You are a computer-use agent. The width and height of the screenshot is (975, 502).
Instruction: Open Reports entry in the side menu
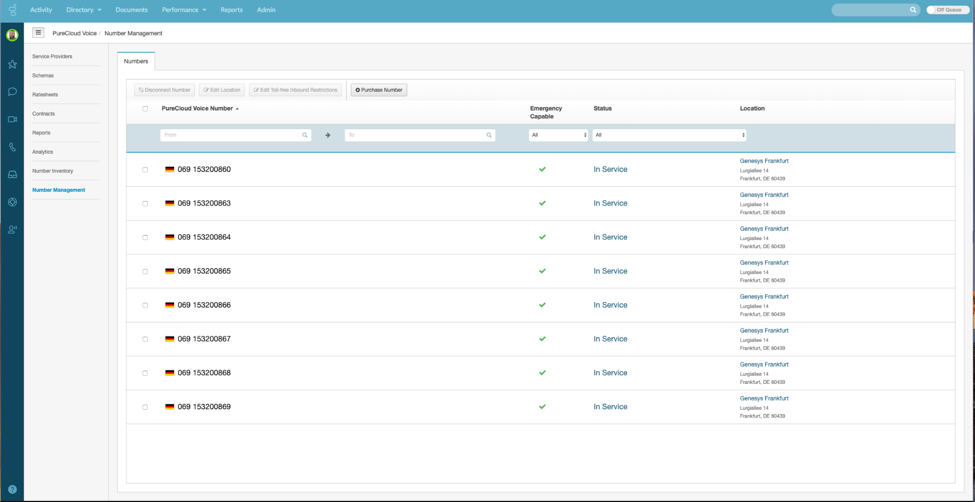coord(42,133)
